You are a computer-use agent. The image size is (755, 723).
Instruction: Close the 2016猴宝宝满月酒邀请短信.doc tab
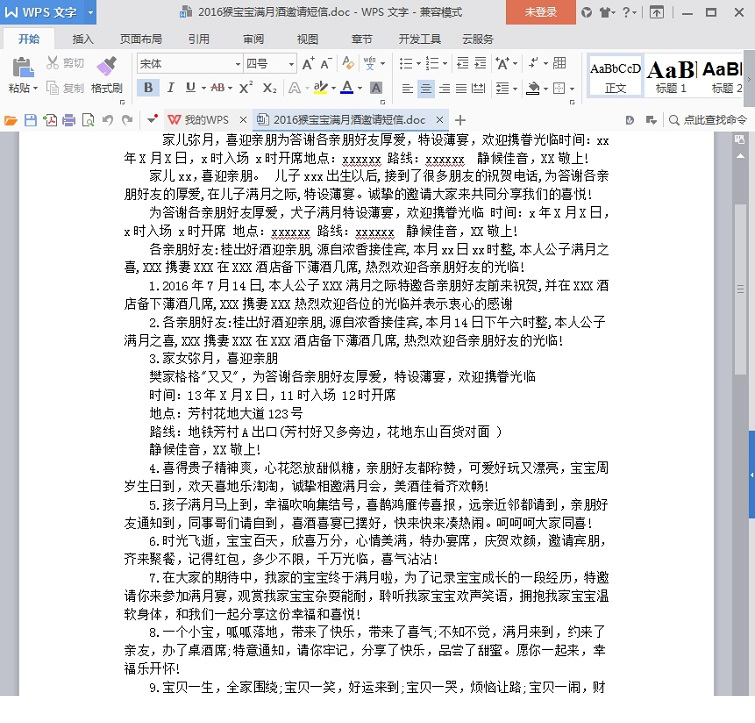click(439, 120)
